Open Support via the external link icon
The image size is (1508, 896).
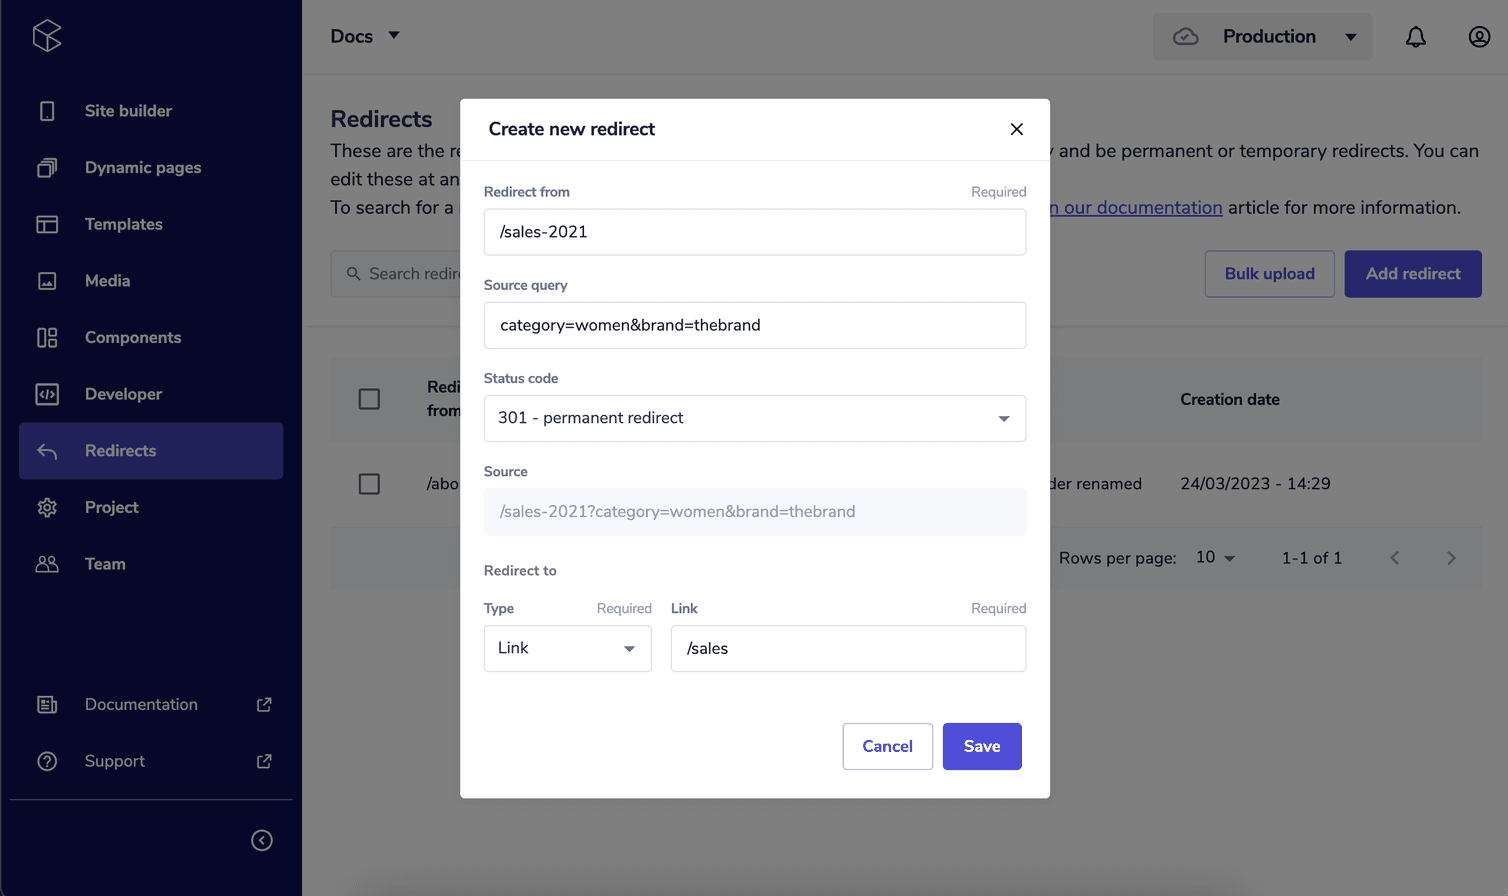pos(263,761)
